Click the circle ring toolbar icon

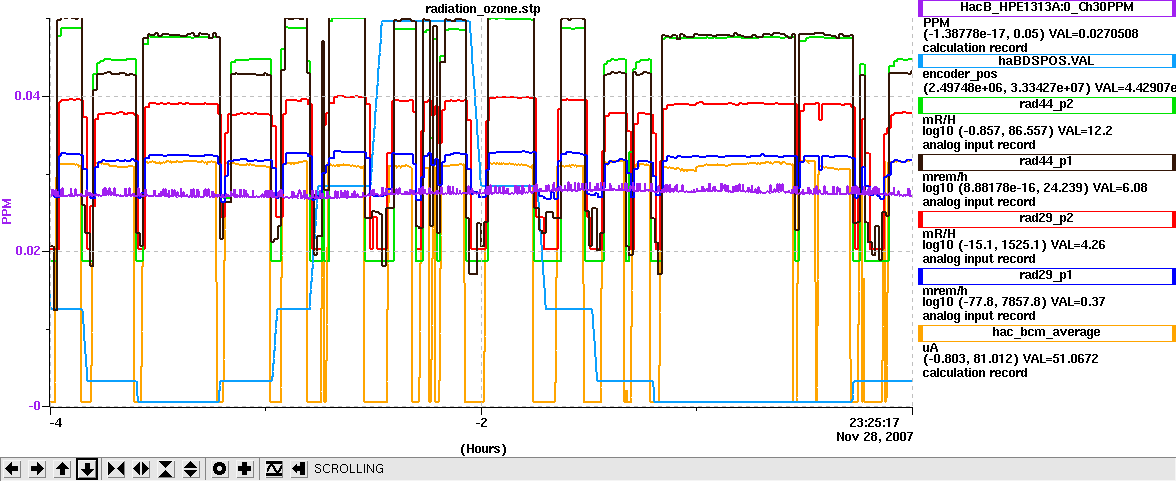click(x=220, y=469)
